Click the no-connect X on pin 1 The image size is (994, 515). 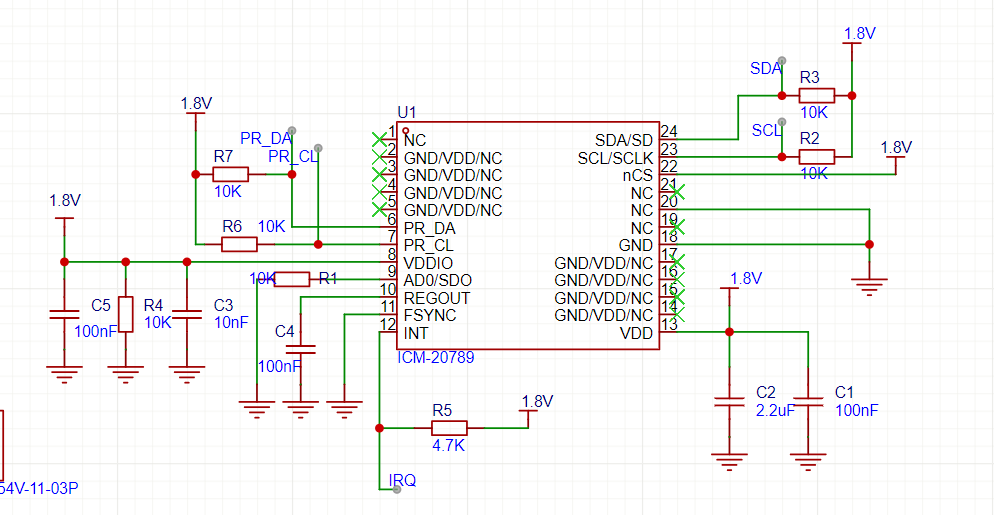pyautogui.click(x=379, y=138)
